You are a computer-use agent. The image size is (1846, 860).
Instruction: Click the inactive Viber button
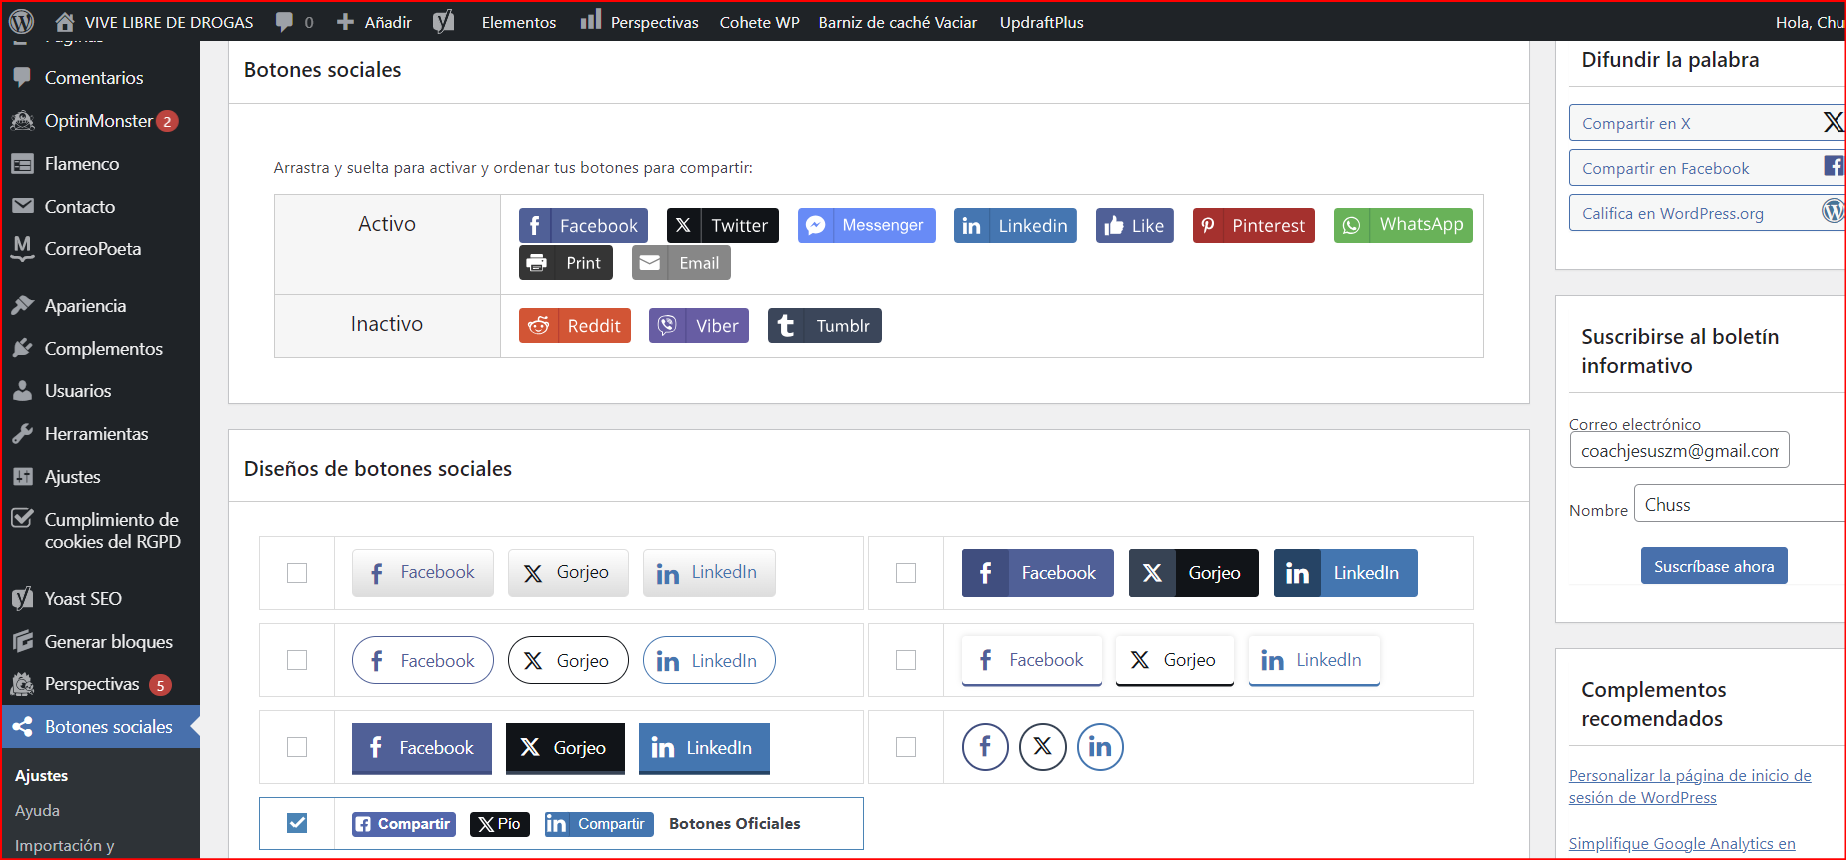point(699,325)
